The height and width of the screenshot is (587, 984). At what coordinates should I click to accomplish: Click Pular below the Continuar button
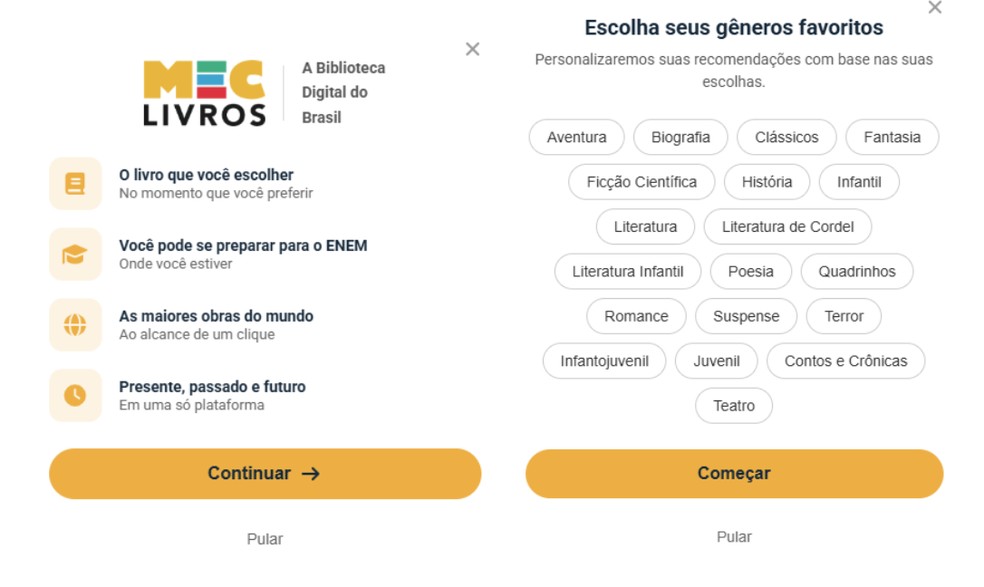264,538
